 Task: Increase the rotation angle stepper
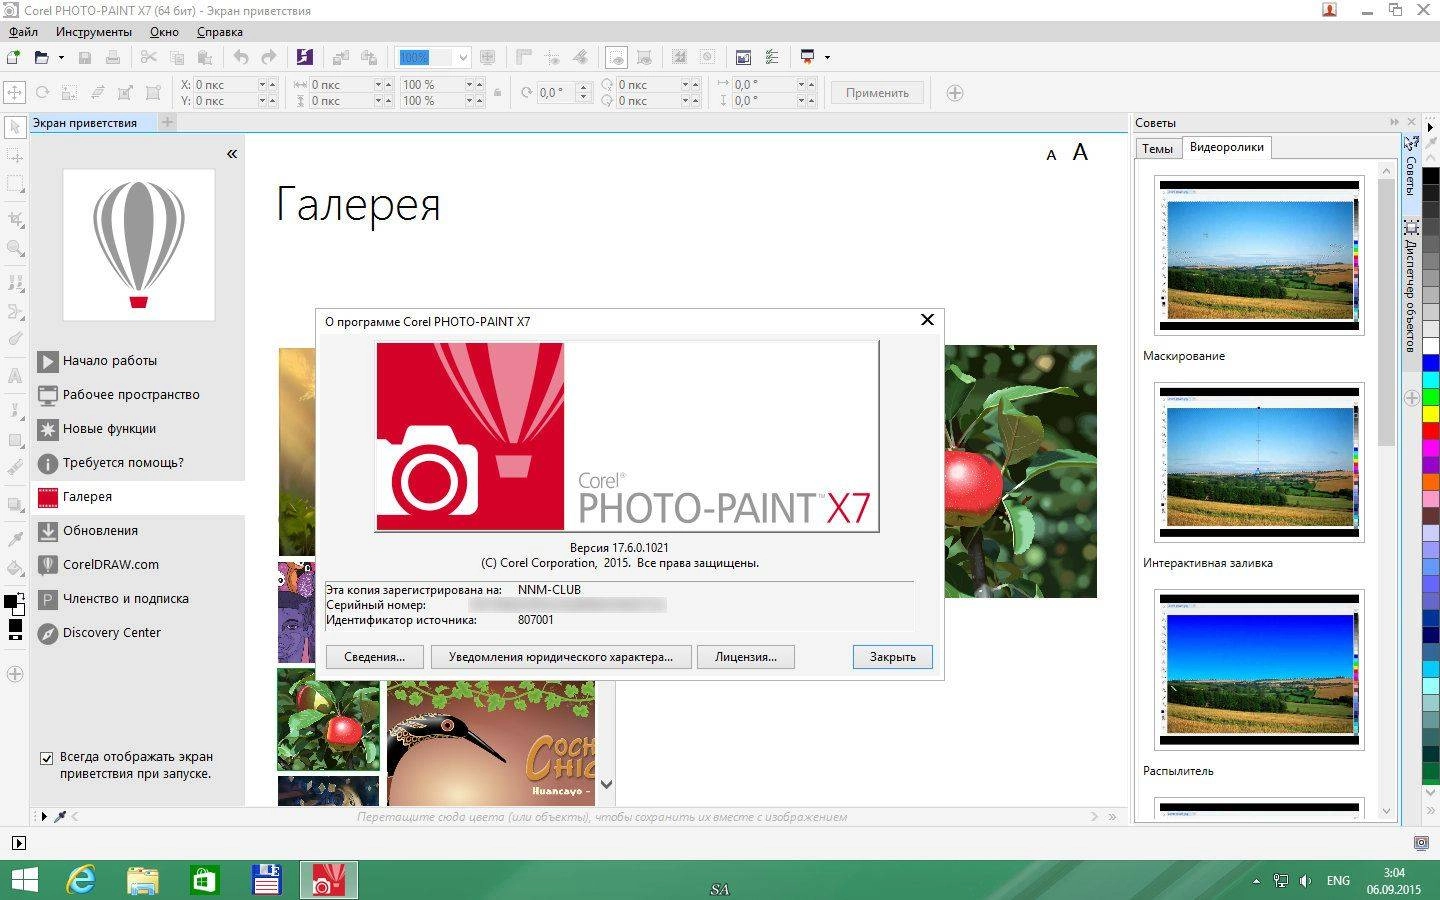point(583,88)
